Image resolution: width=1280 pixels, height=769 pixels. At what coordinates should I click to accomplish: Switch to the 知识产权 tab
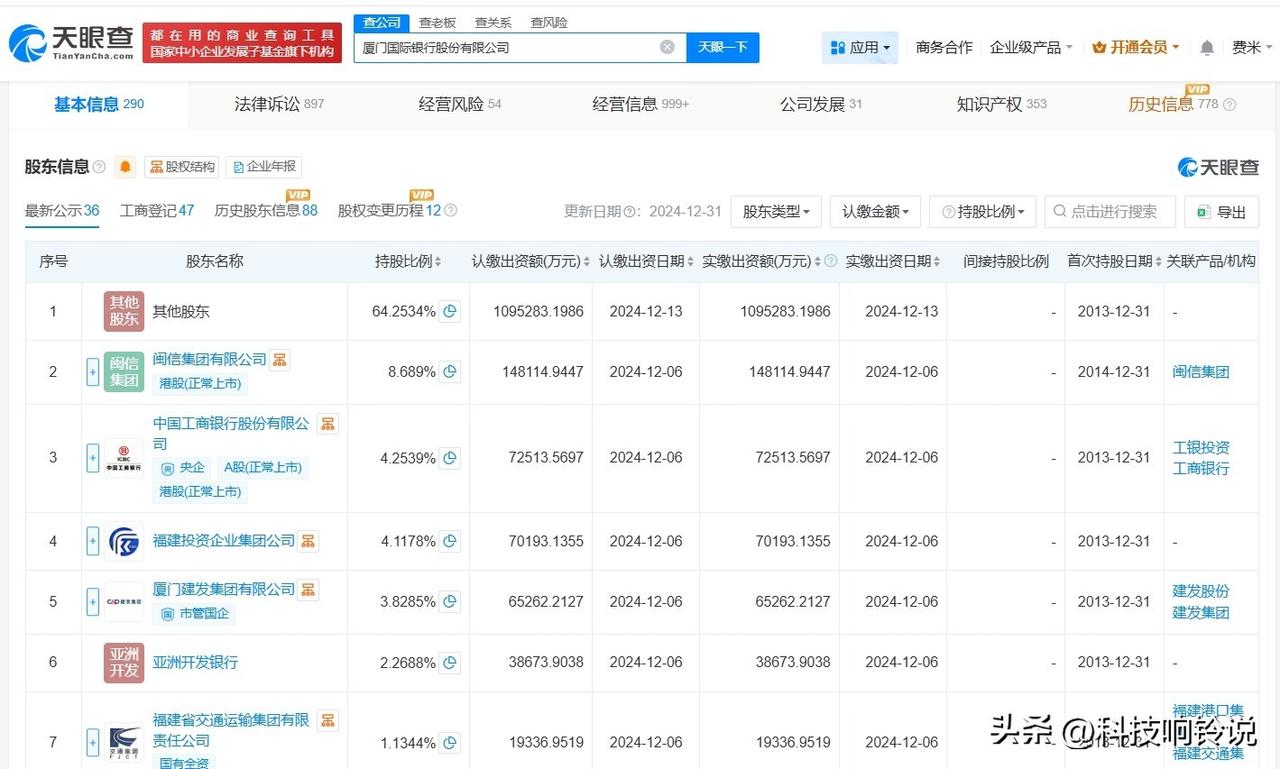[1002, 104]
